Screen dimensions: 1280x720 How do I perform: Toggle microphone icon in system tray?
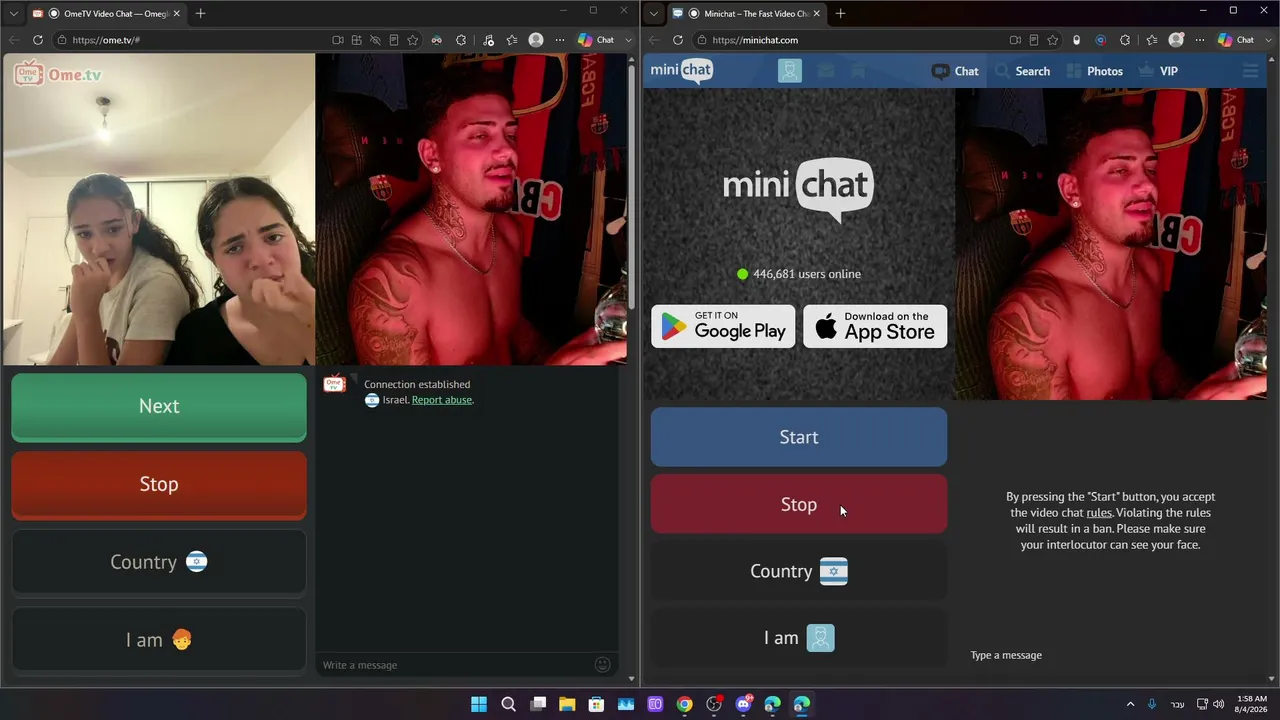click(1152, 704)
